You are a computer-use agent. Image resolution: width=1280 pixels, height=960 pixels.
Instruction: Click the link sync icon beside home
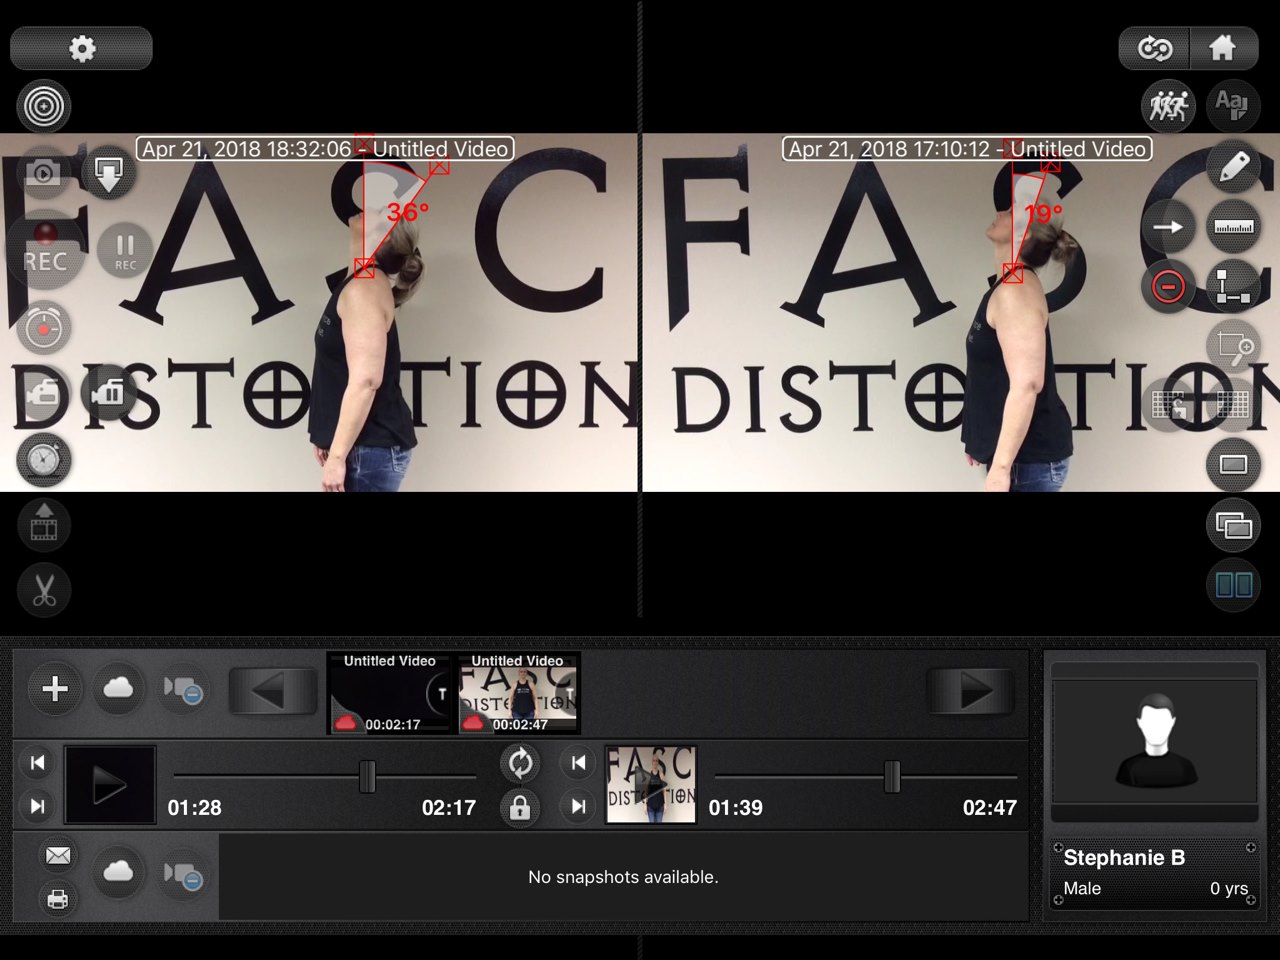pyautogui.click(x=1154, y=48)
